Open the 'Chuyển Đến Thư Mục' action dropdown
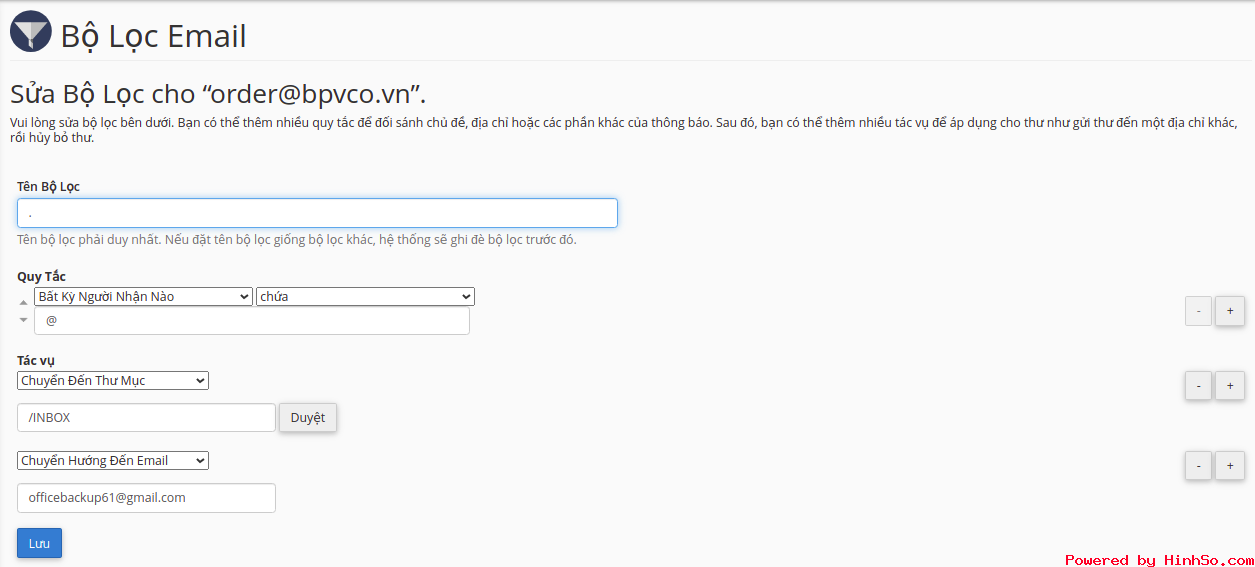The width and height of the screenshot is (1255, 567). [x=113, y=380]
